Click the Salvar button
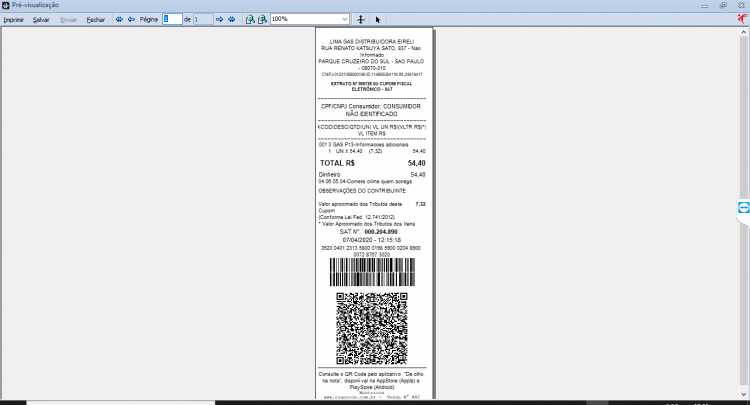Screen dimensions: 750x405 pos(41,20)
